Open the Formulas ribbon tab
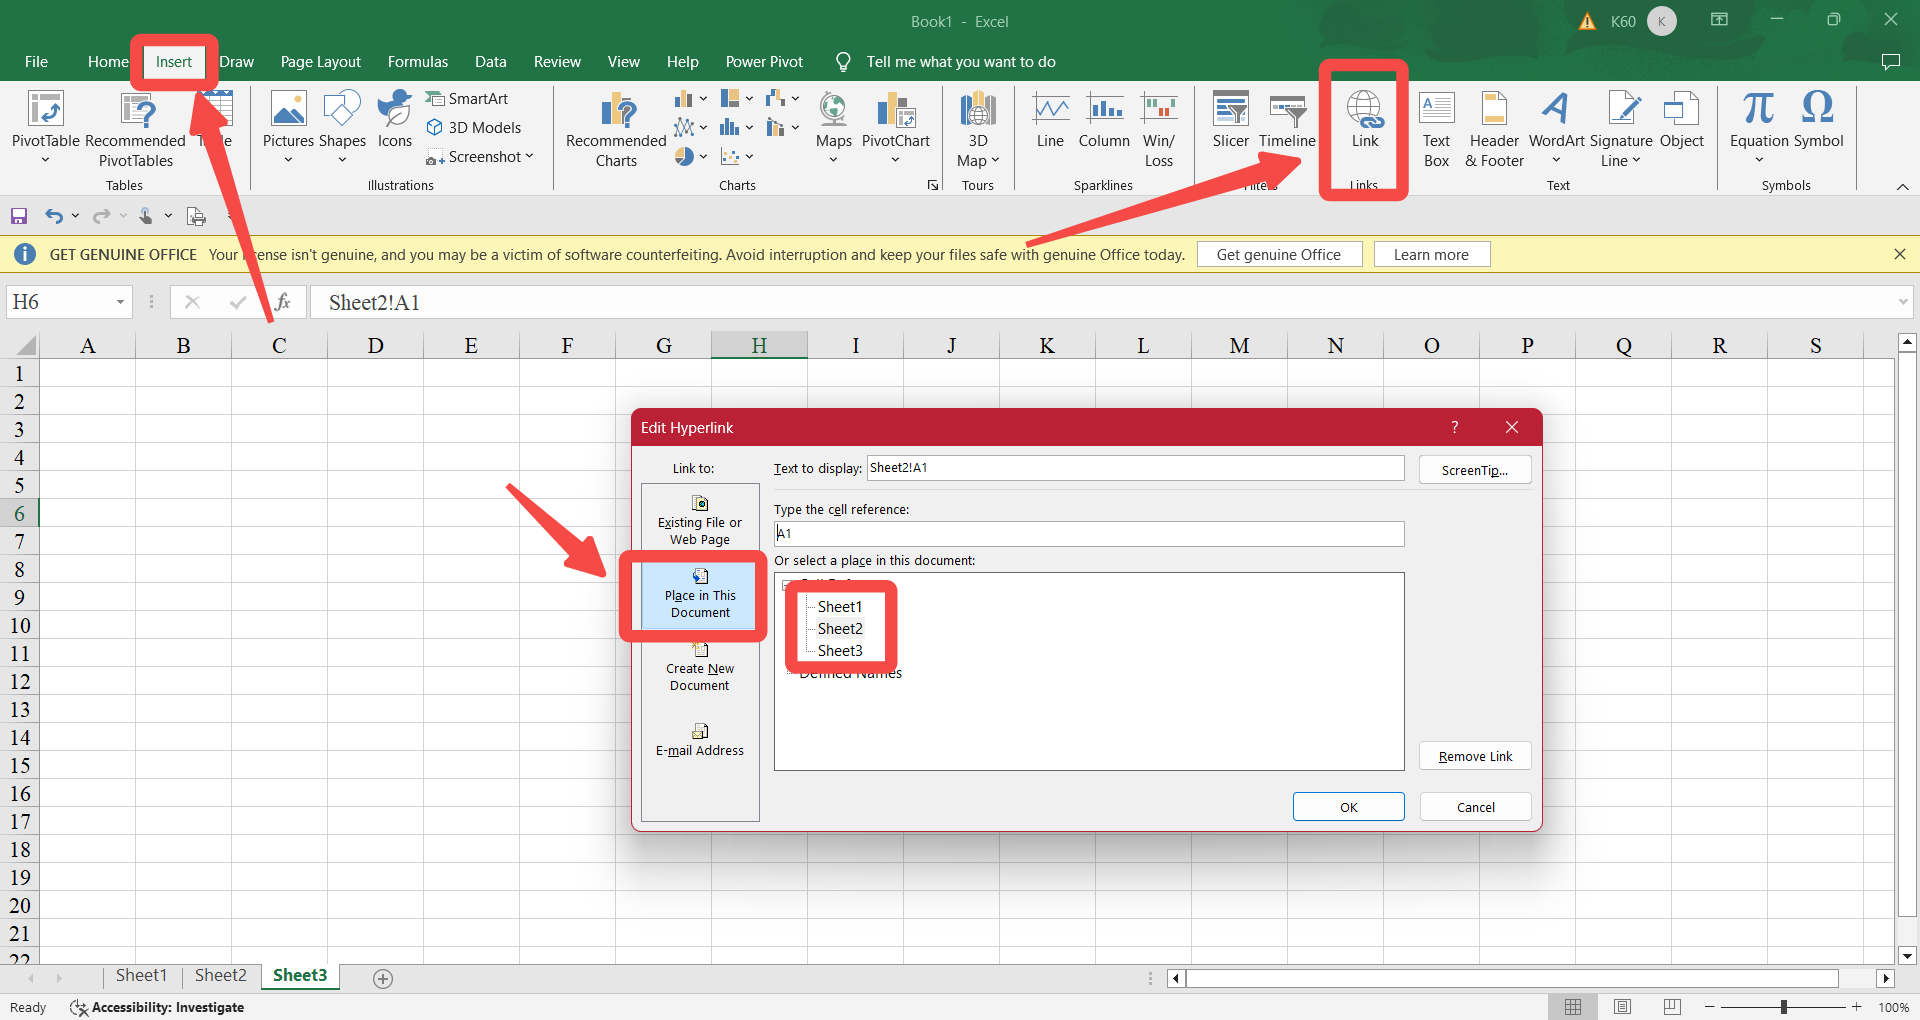The height and width of the screenshot is (1020, 1920). 417,62
